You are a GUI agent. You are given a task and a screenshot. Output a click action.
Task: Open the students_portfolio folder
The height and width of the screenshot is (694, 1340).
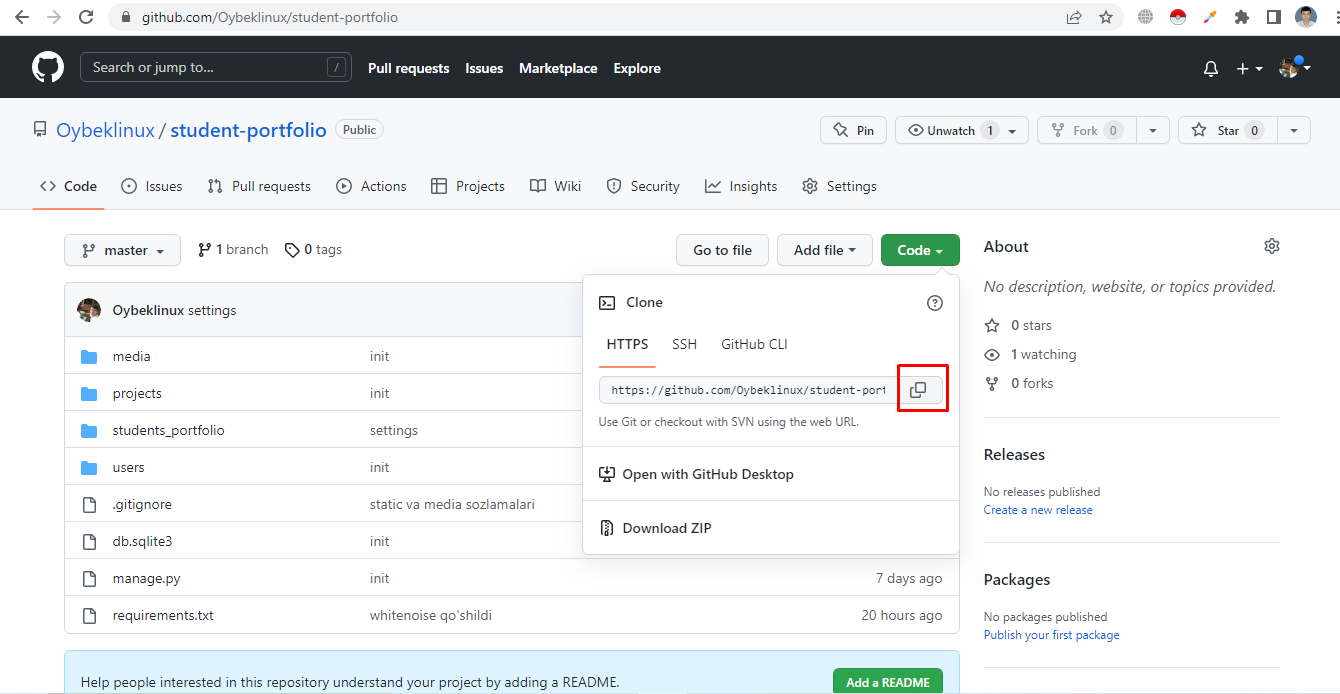click(x=168, y=430)
